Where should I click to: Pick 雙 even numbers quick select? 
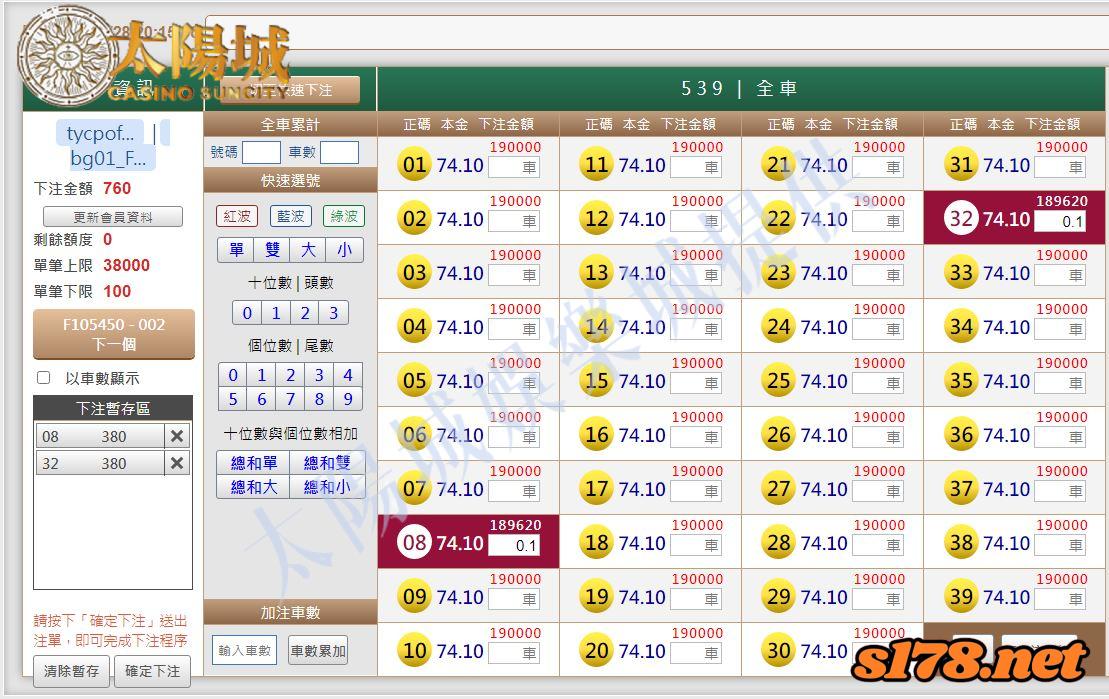click(272, 250)
